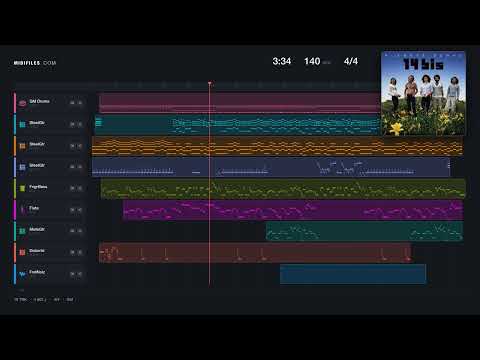Mute the FngrBass track
This screenshot has width=480, height=360.
(x=72, y=188)
